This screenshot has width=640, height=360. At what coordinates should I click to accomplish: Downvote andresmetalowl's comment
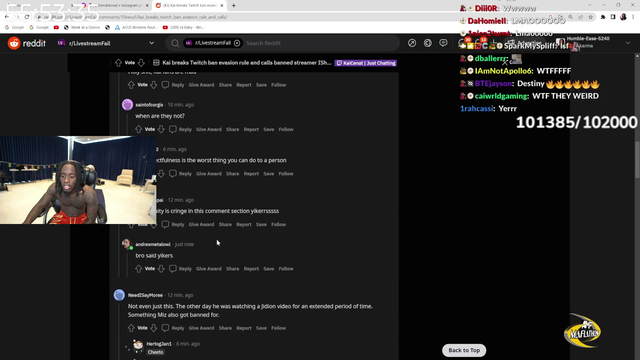pos(161,269)
